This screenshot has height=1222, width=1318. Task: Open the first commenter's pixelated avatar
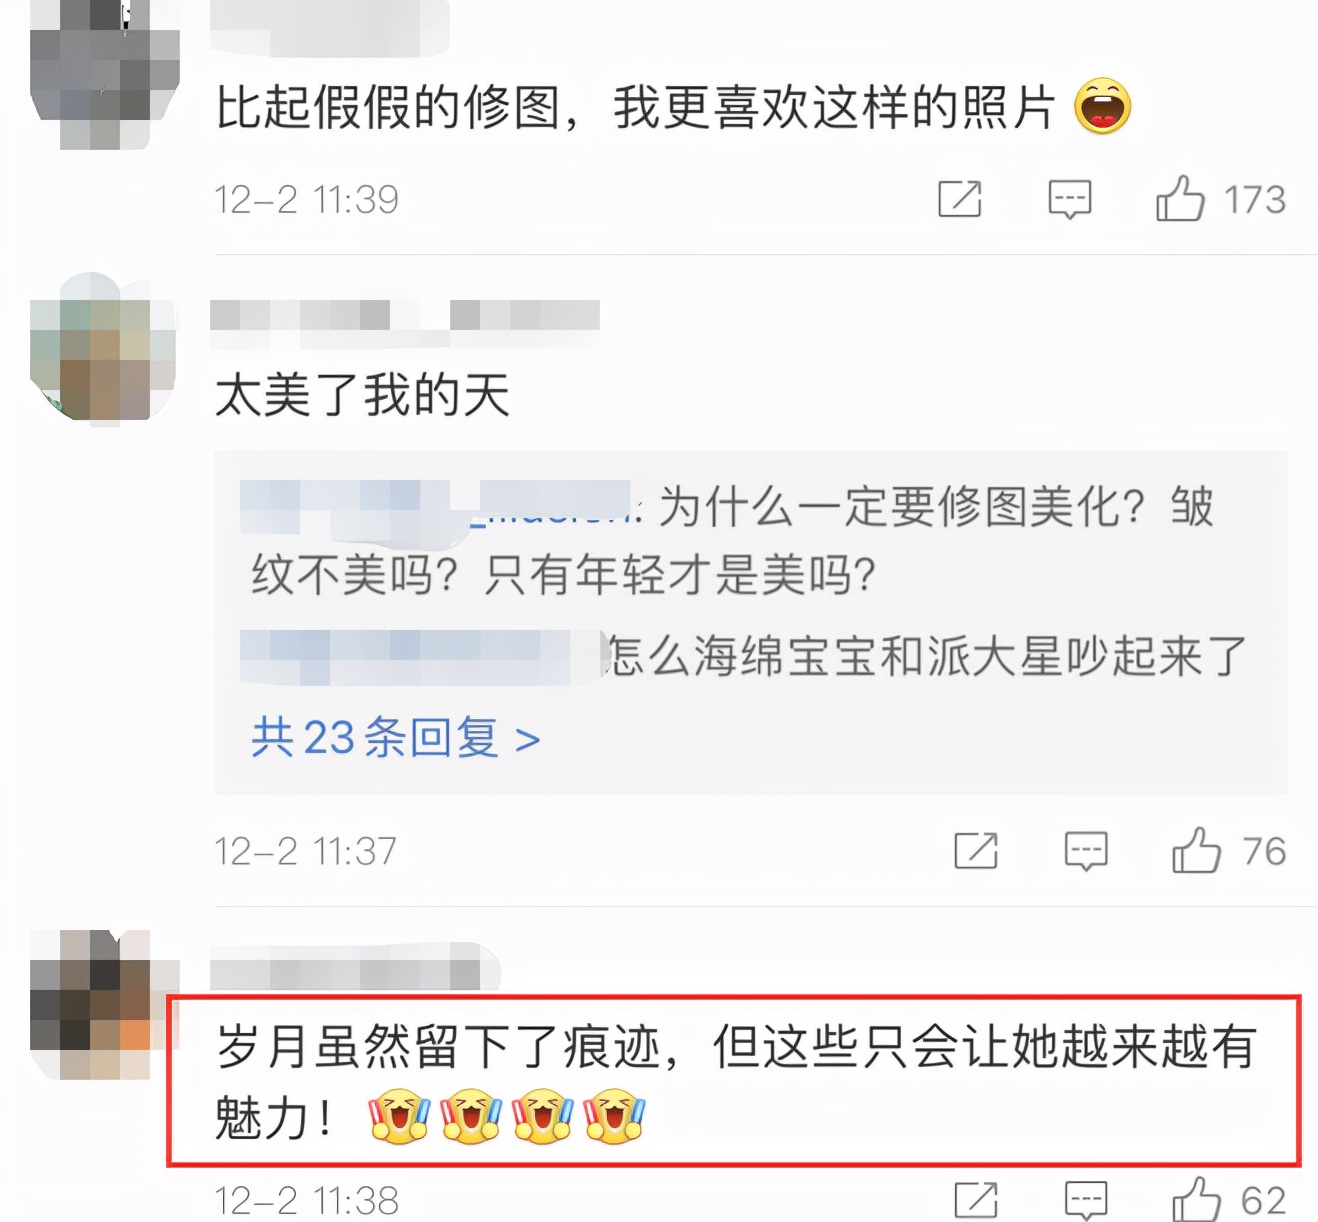pos(105,75)
